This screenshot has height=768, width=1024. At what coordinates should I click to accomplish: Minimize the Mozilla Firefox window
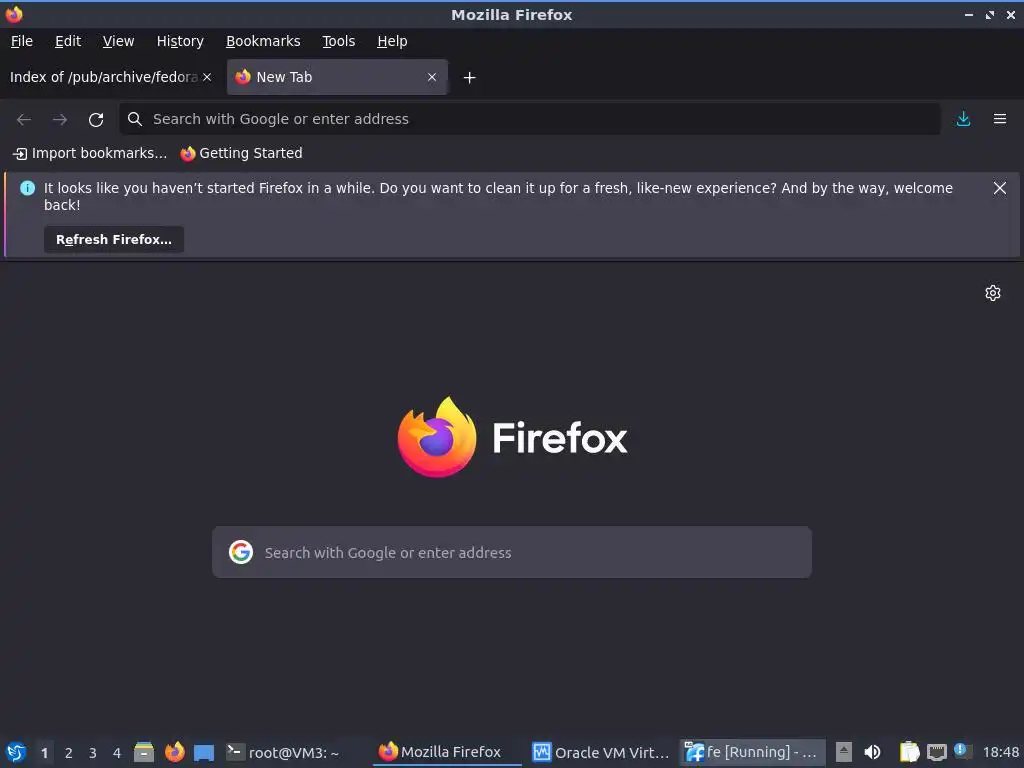pyautogui.click(x=968, y=14)
